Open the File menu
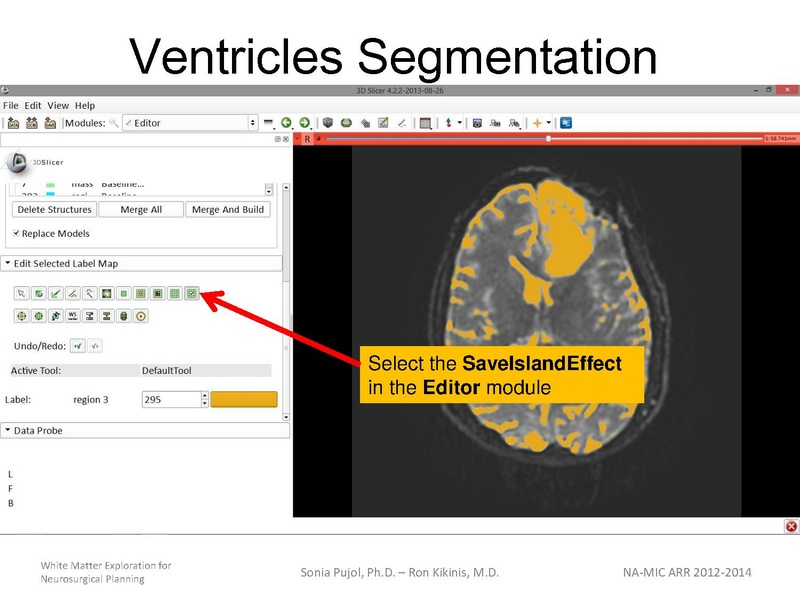 click(11, 105)
